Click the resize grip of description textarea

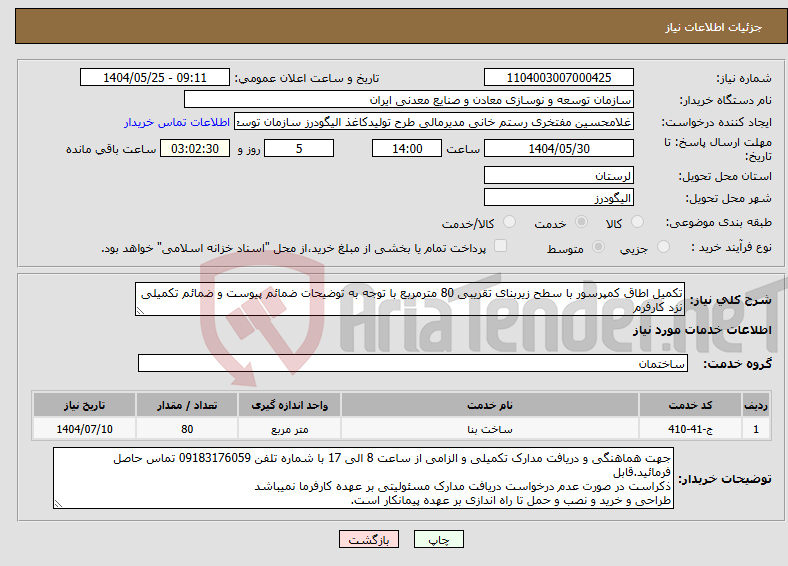click(140, 311)
